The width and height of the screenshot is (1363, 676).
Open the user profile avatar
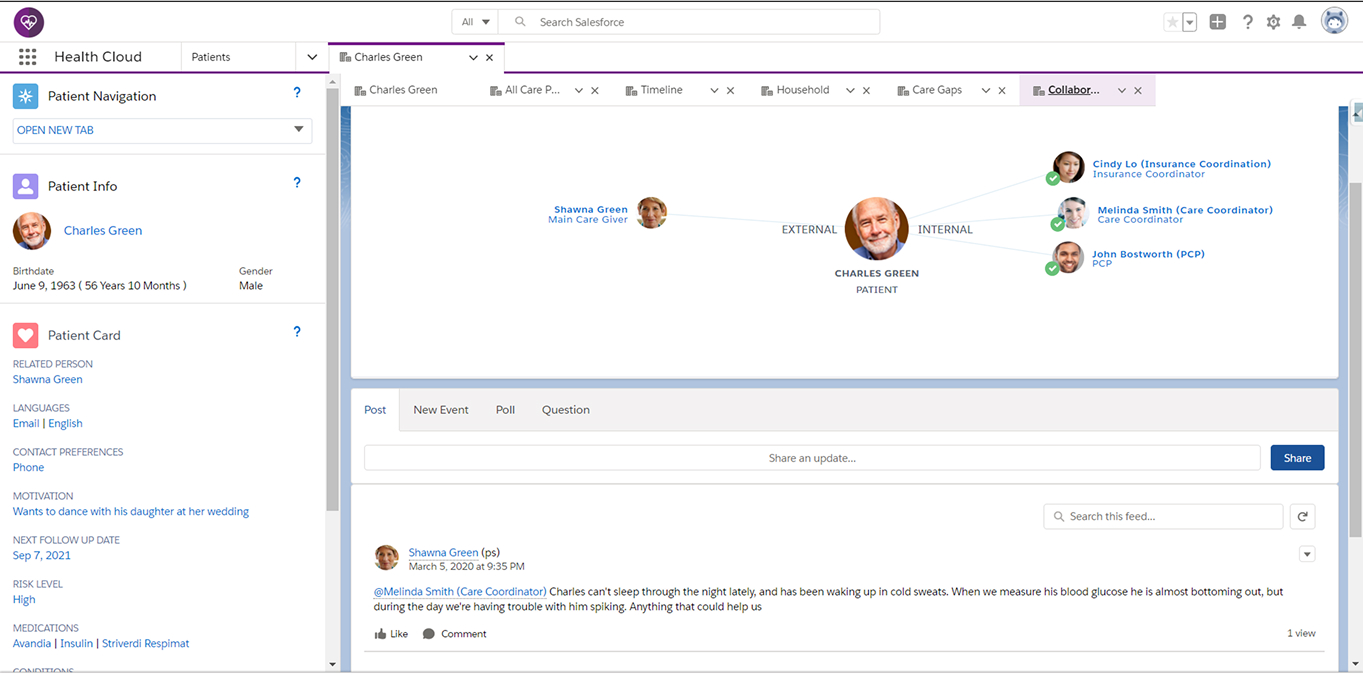tap(1335, 21)
